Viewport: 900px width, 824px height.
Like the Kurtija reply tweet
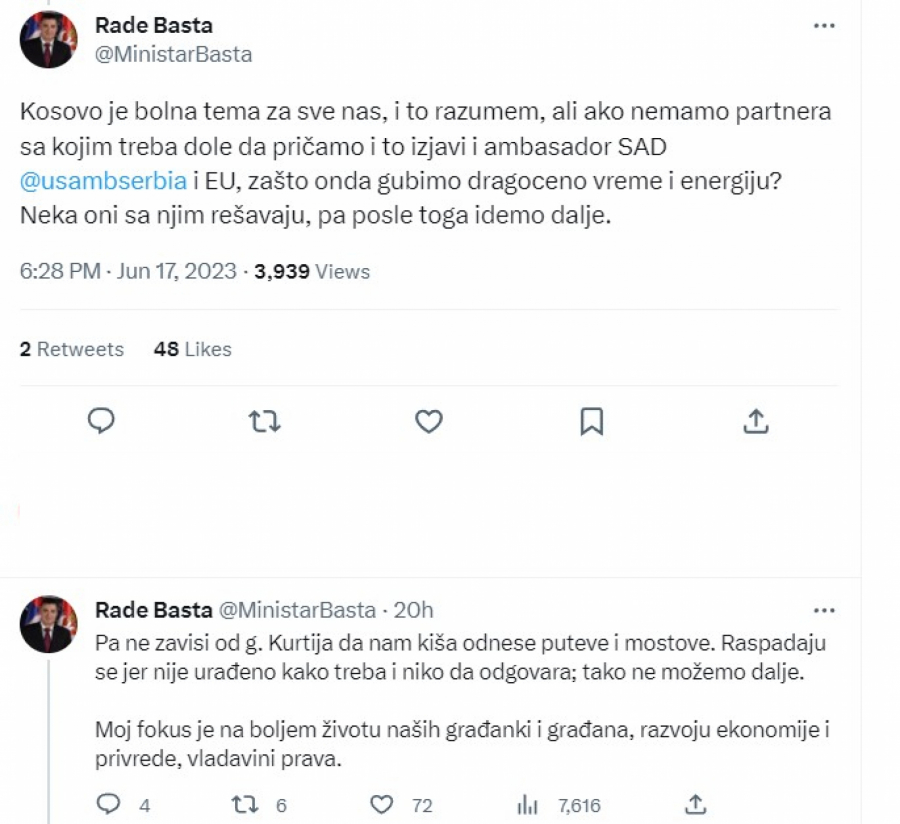pos(384,803)
